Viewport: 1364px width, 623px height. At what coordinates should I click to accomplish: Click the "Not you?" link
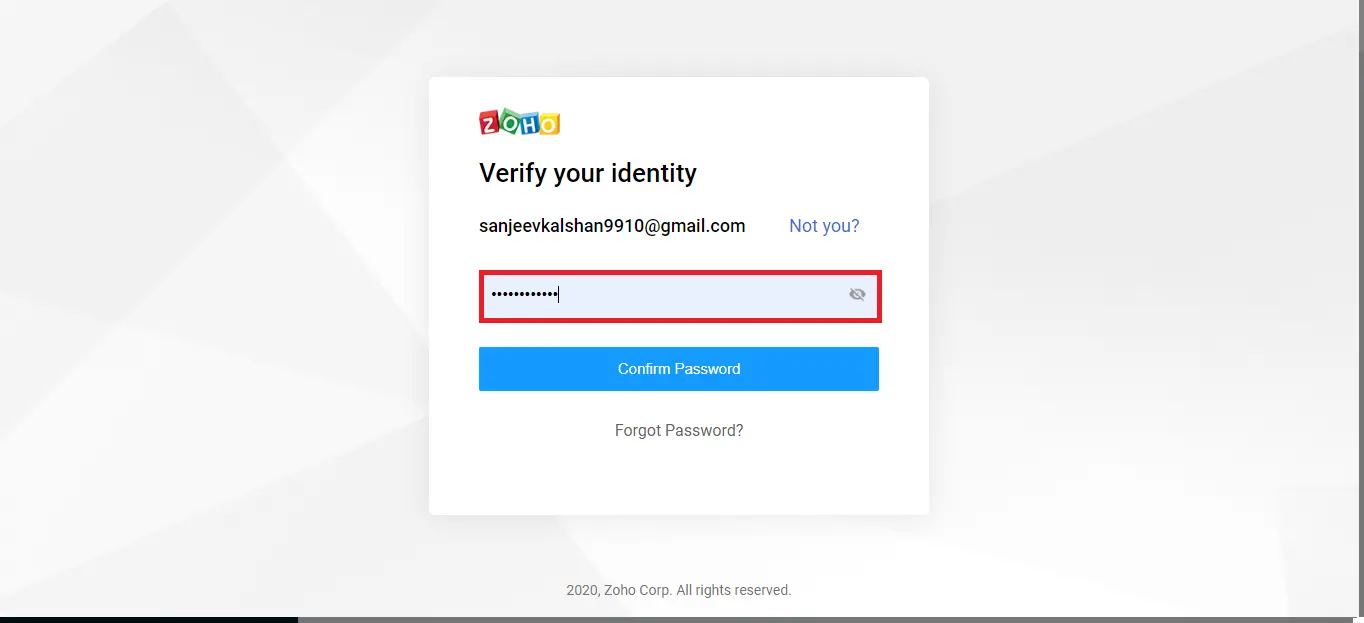tap(824, 226)
